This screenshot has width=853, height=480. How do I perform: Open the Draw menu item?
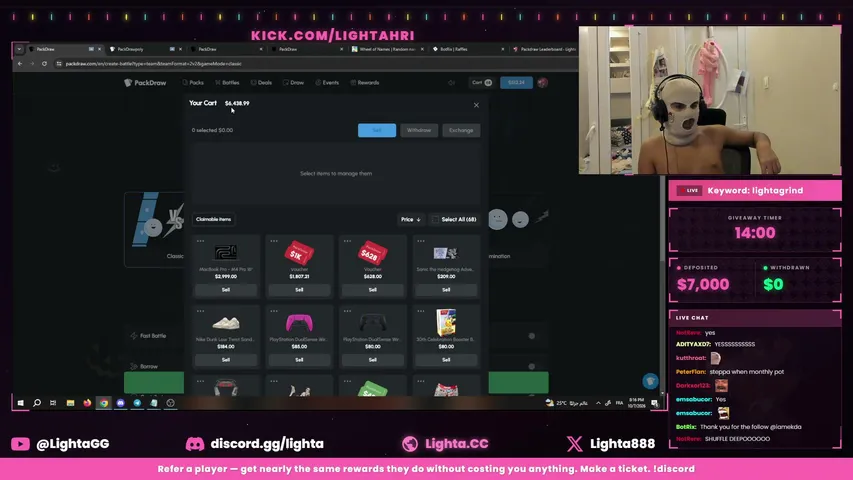pyautogui.click(x=293, y=83)
